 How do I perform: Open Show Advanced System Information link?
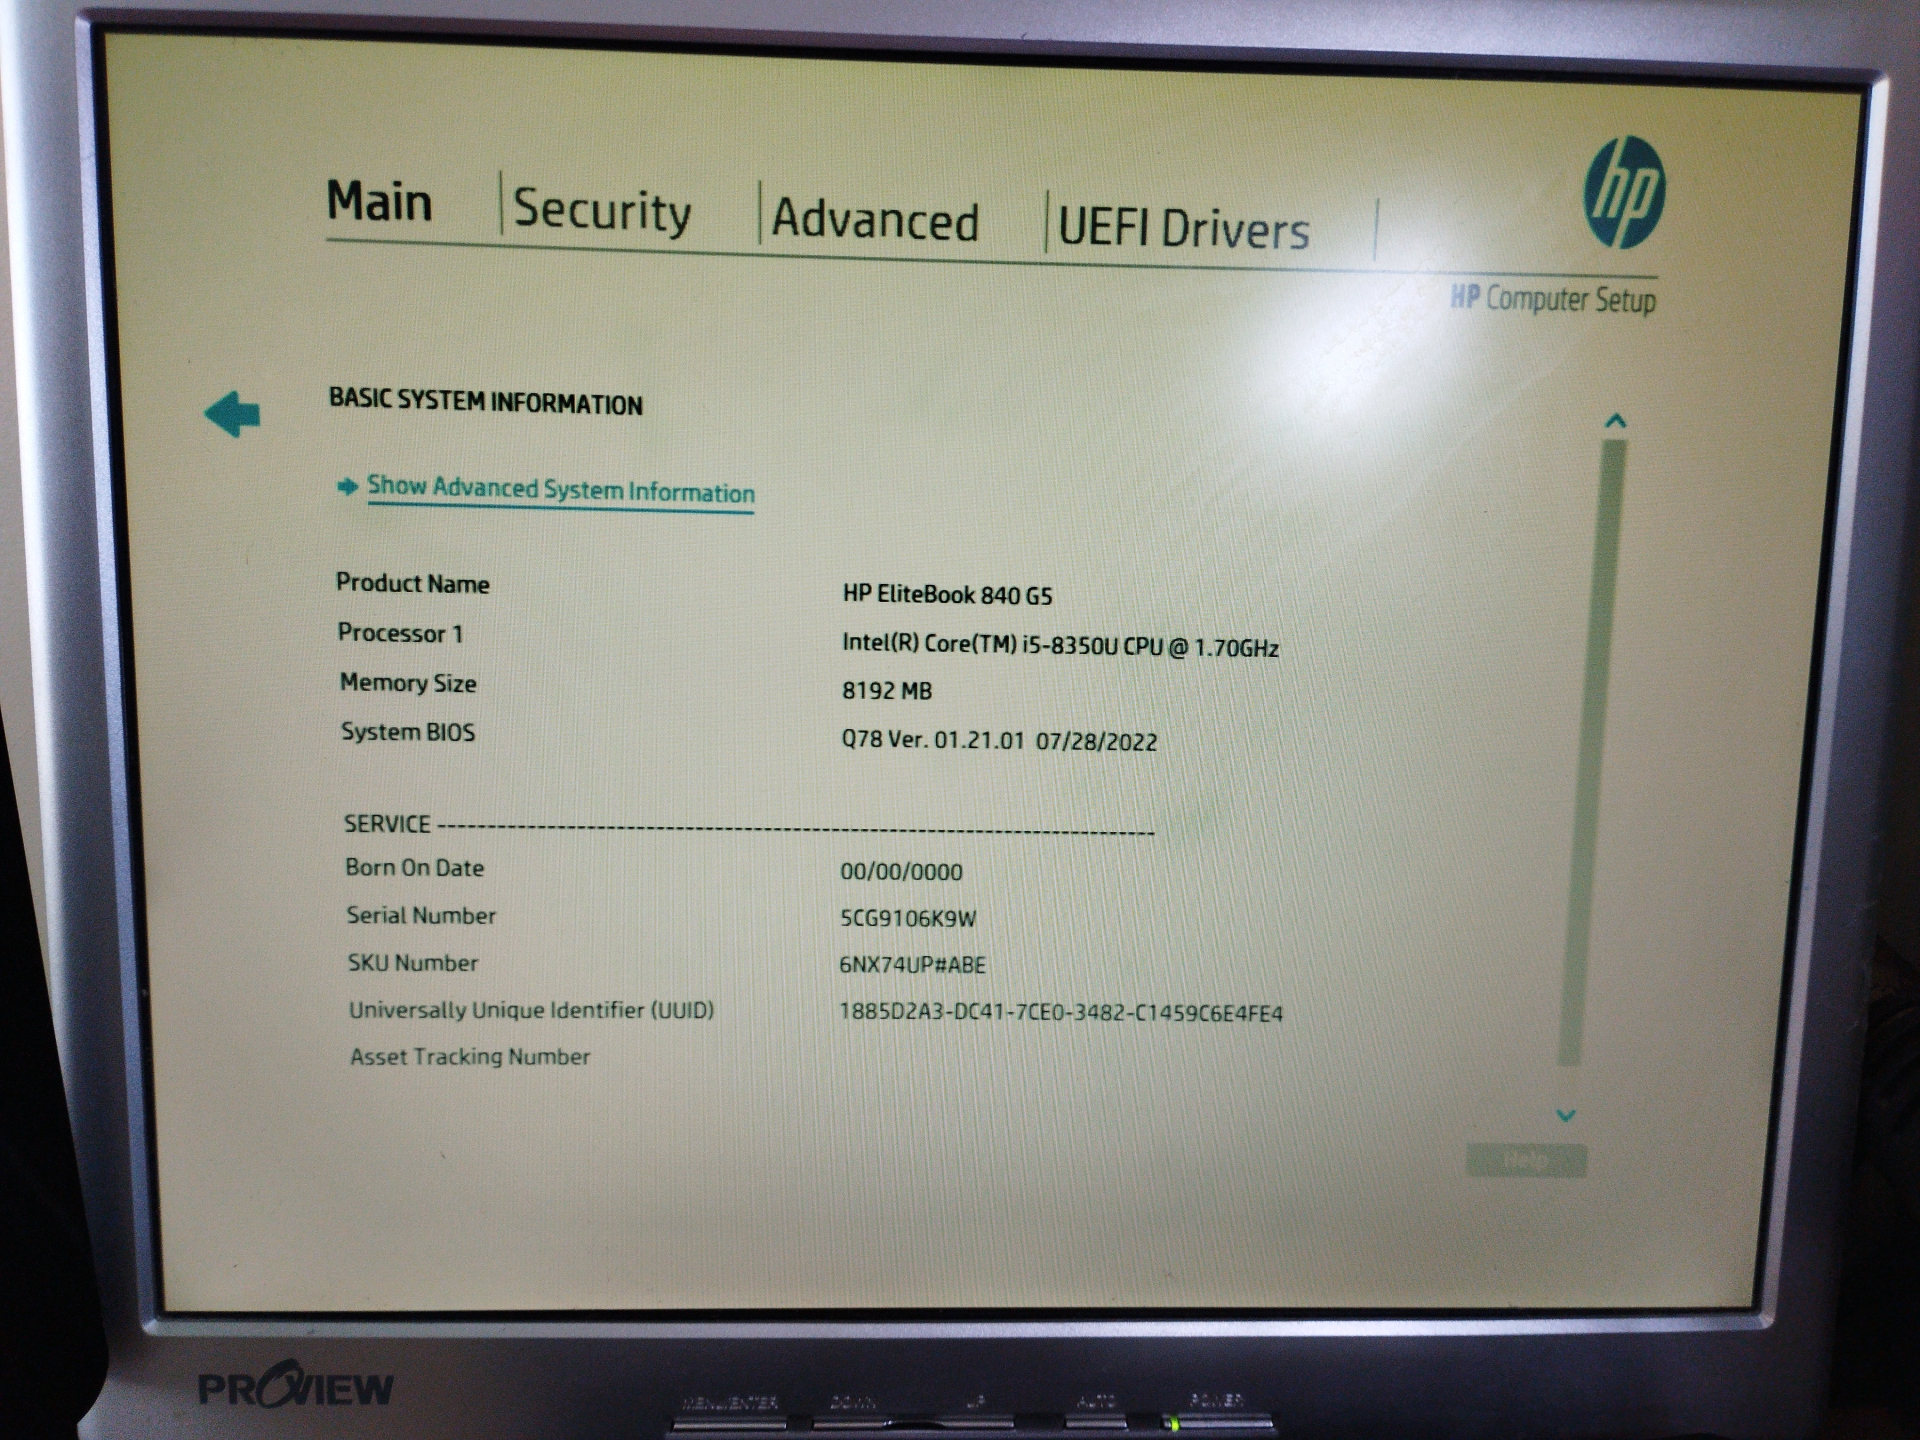561,490
